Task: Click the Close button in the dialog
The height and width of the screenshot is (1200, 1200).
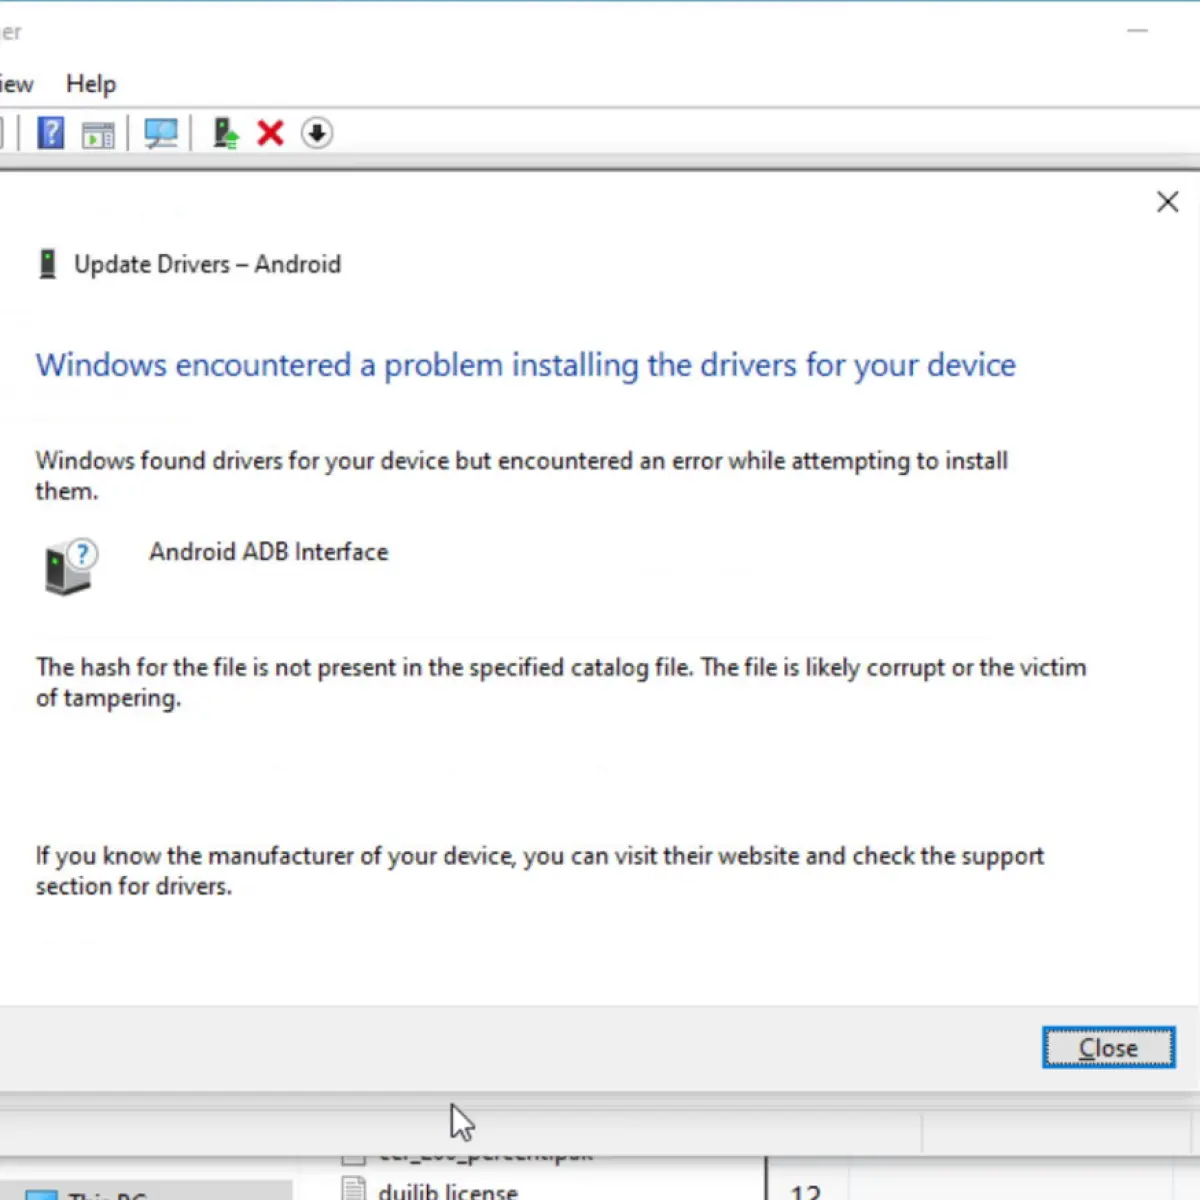Action: pos(1108,1047)
